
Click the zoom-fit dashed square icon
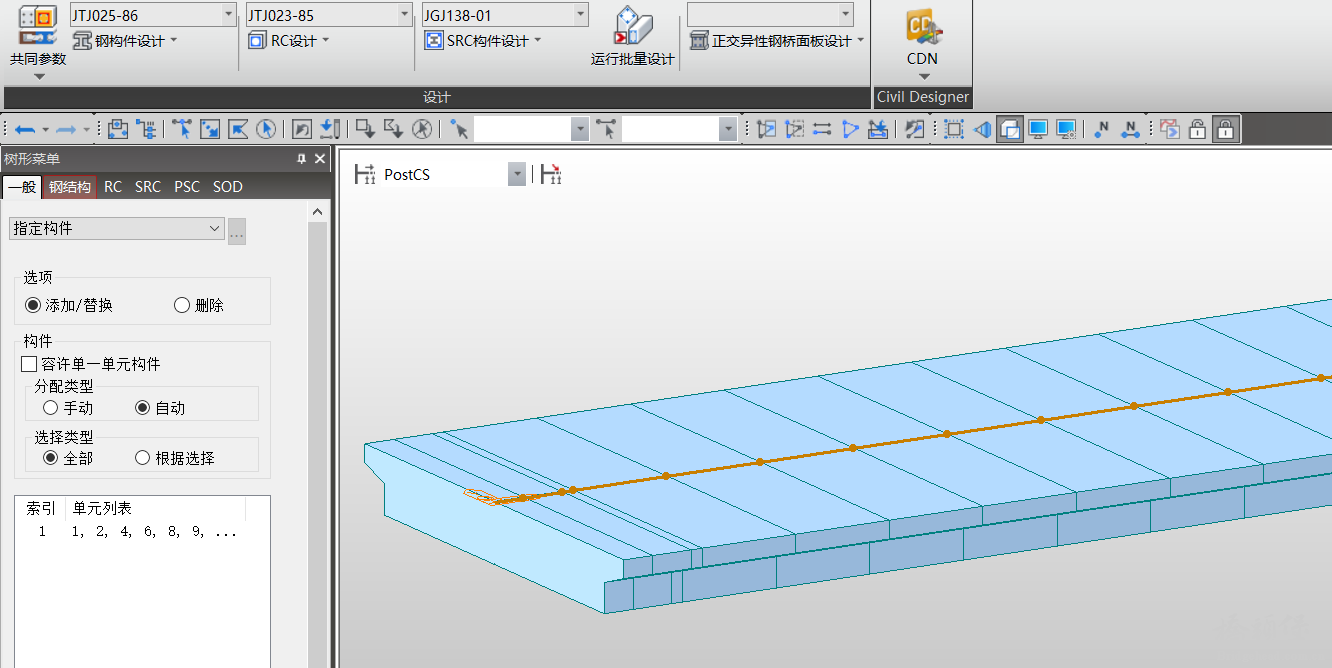[x=954, y=129]
